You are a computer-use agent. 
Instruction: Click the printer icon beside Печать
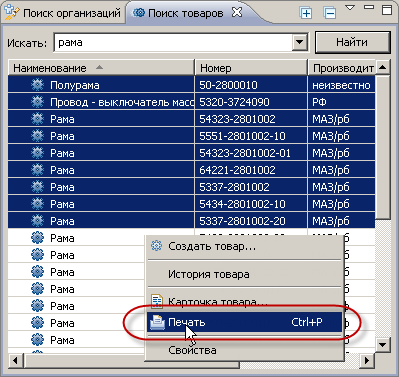(x=157, y=322)
